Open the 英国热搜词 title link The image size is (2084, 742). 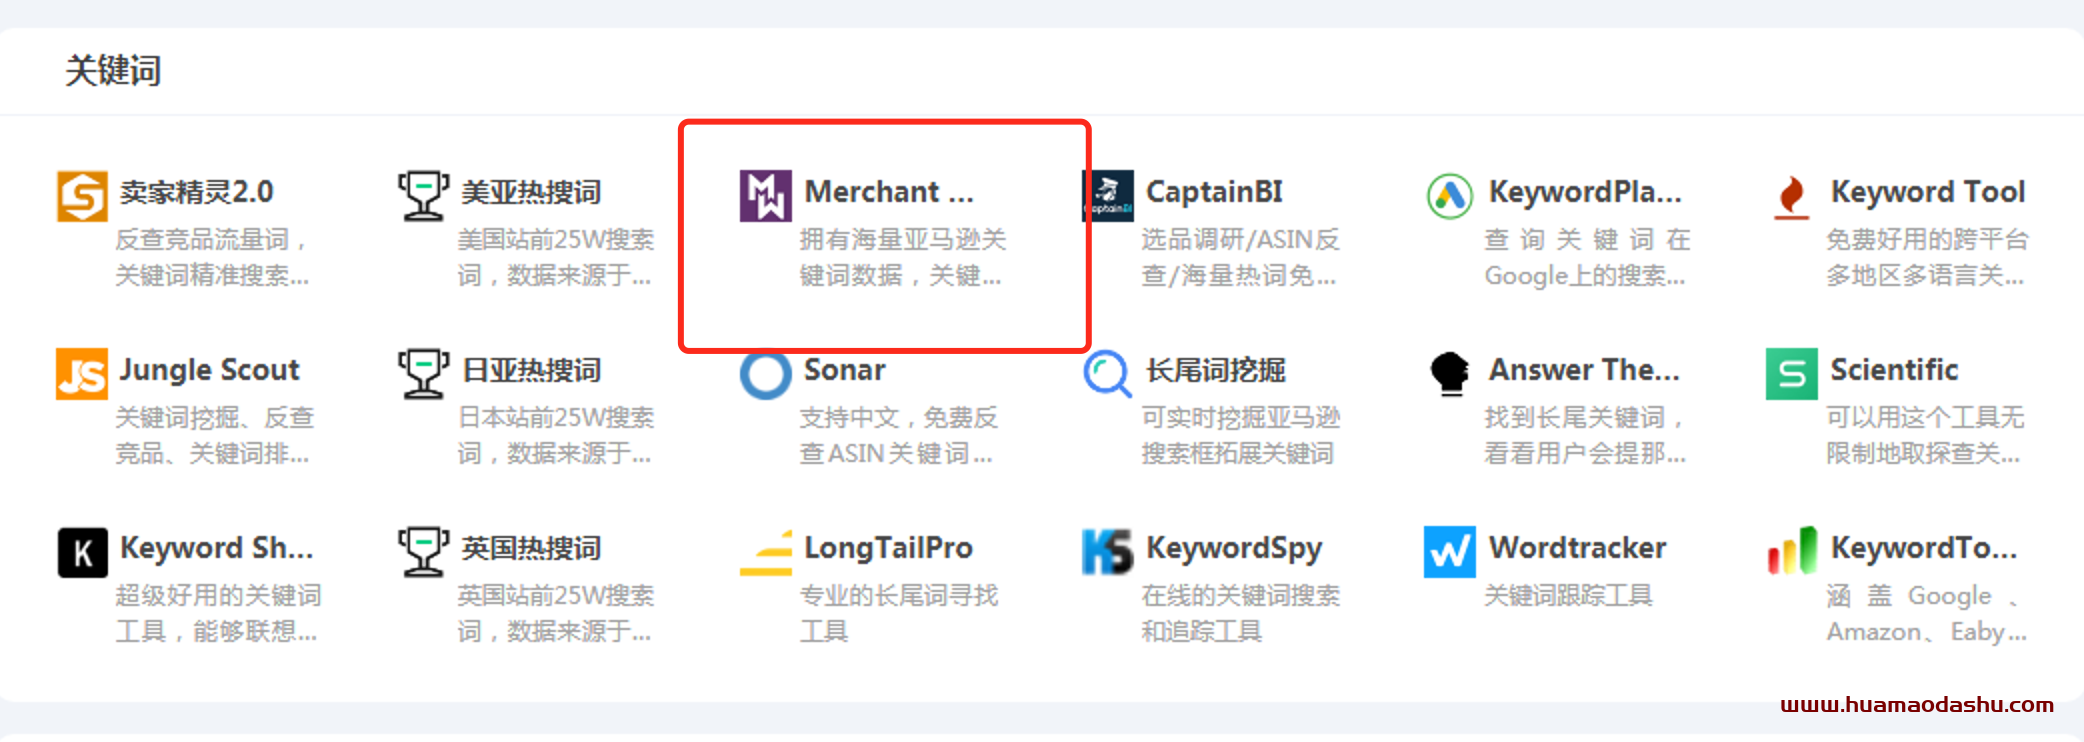(531, 547)
